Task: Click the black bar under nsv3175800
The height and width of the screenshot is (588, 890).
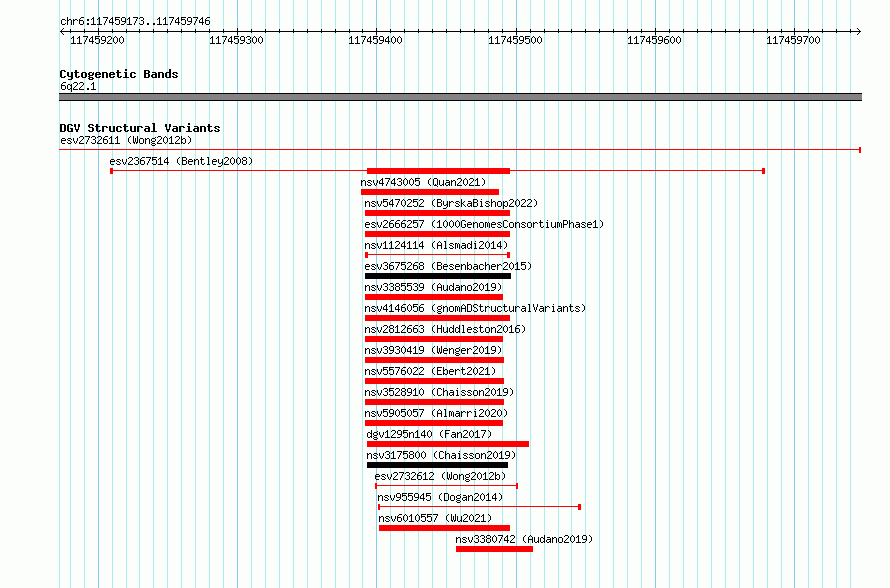Action: 438,465
